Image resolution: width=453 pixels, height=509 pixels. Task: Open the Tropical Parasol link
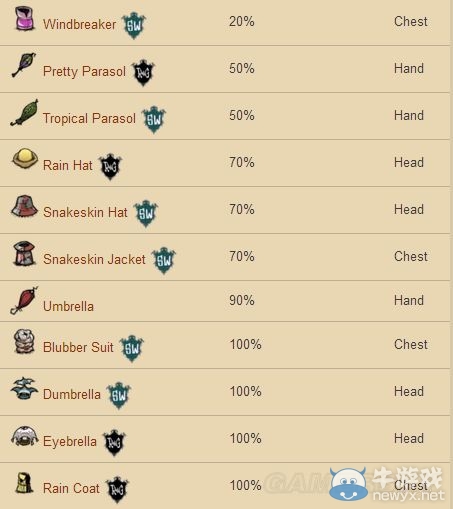[89, 119]
